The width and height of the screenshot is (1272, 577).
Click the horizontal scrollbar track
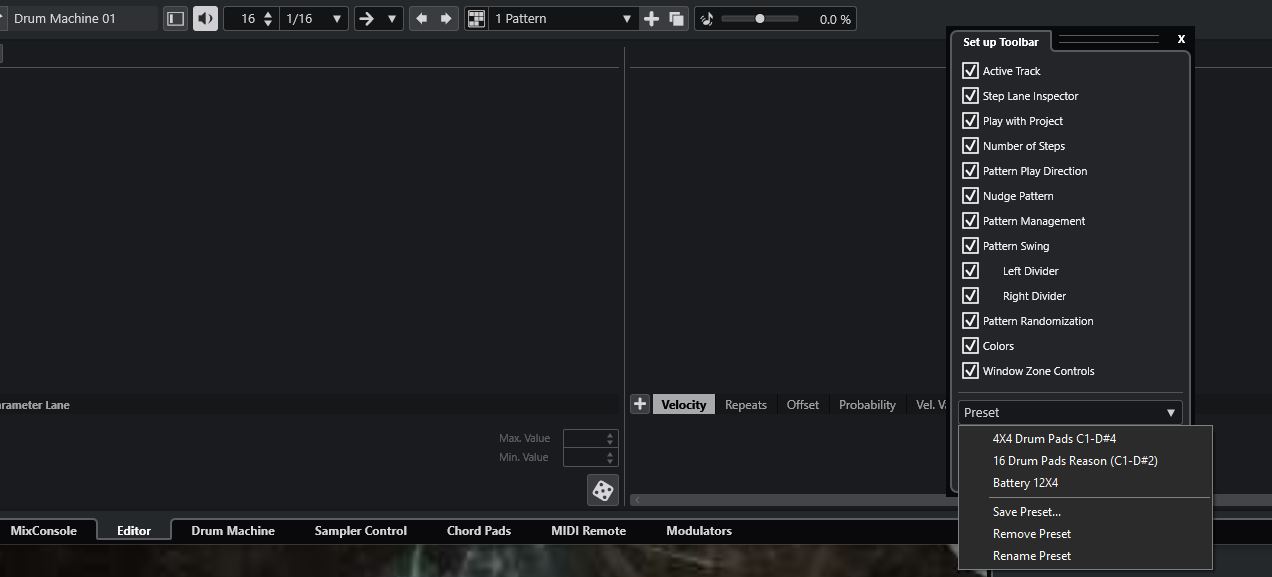789,499
